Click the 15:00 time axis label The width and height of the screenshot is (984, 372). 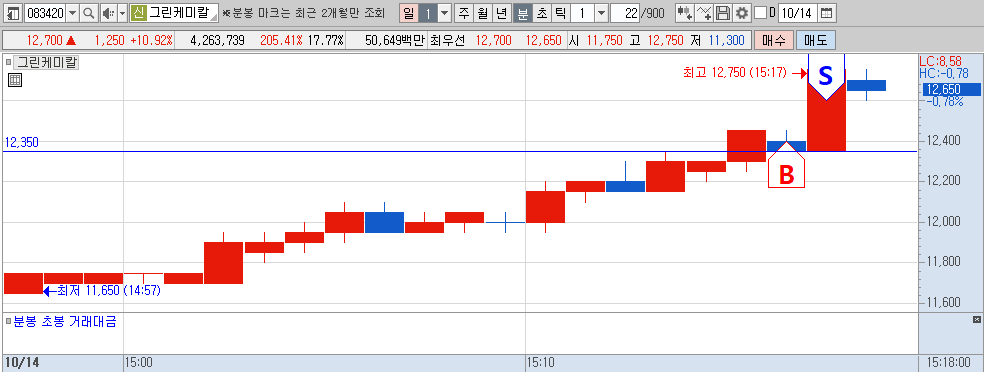coord(139,363)
